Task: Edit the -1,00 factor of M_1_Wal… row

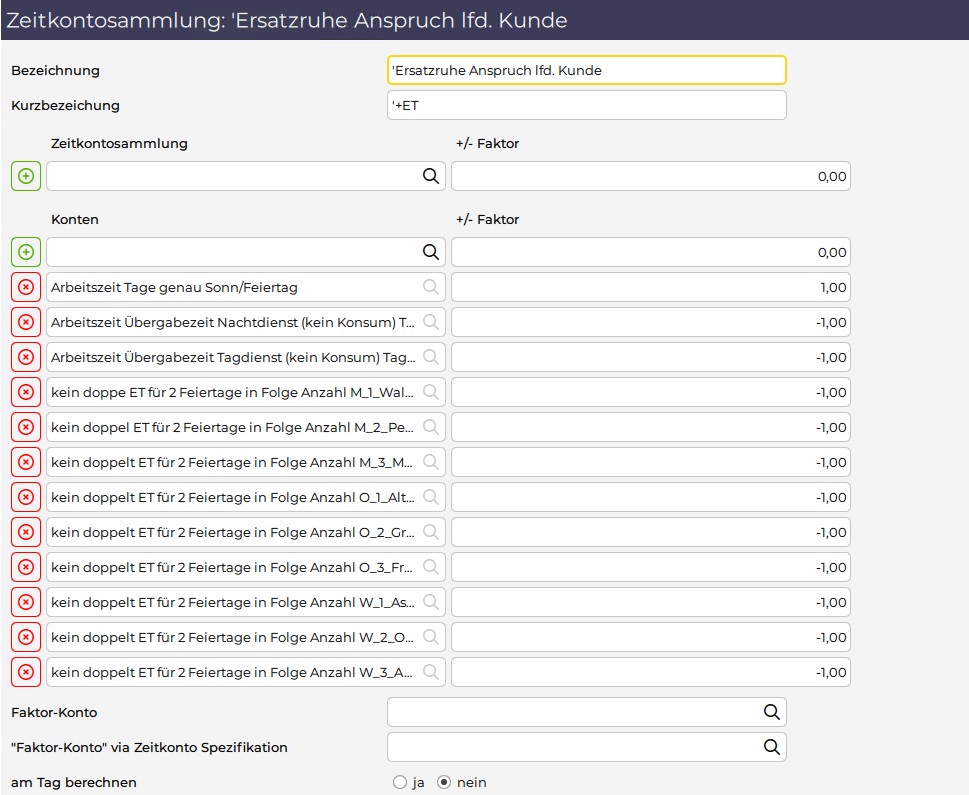Action: coord(651,393)
